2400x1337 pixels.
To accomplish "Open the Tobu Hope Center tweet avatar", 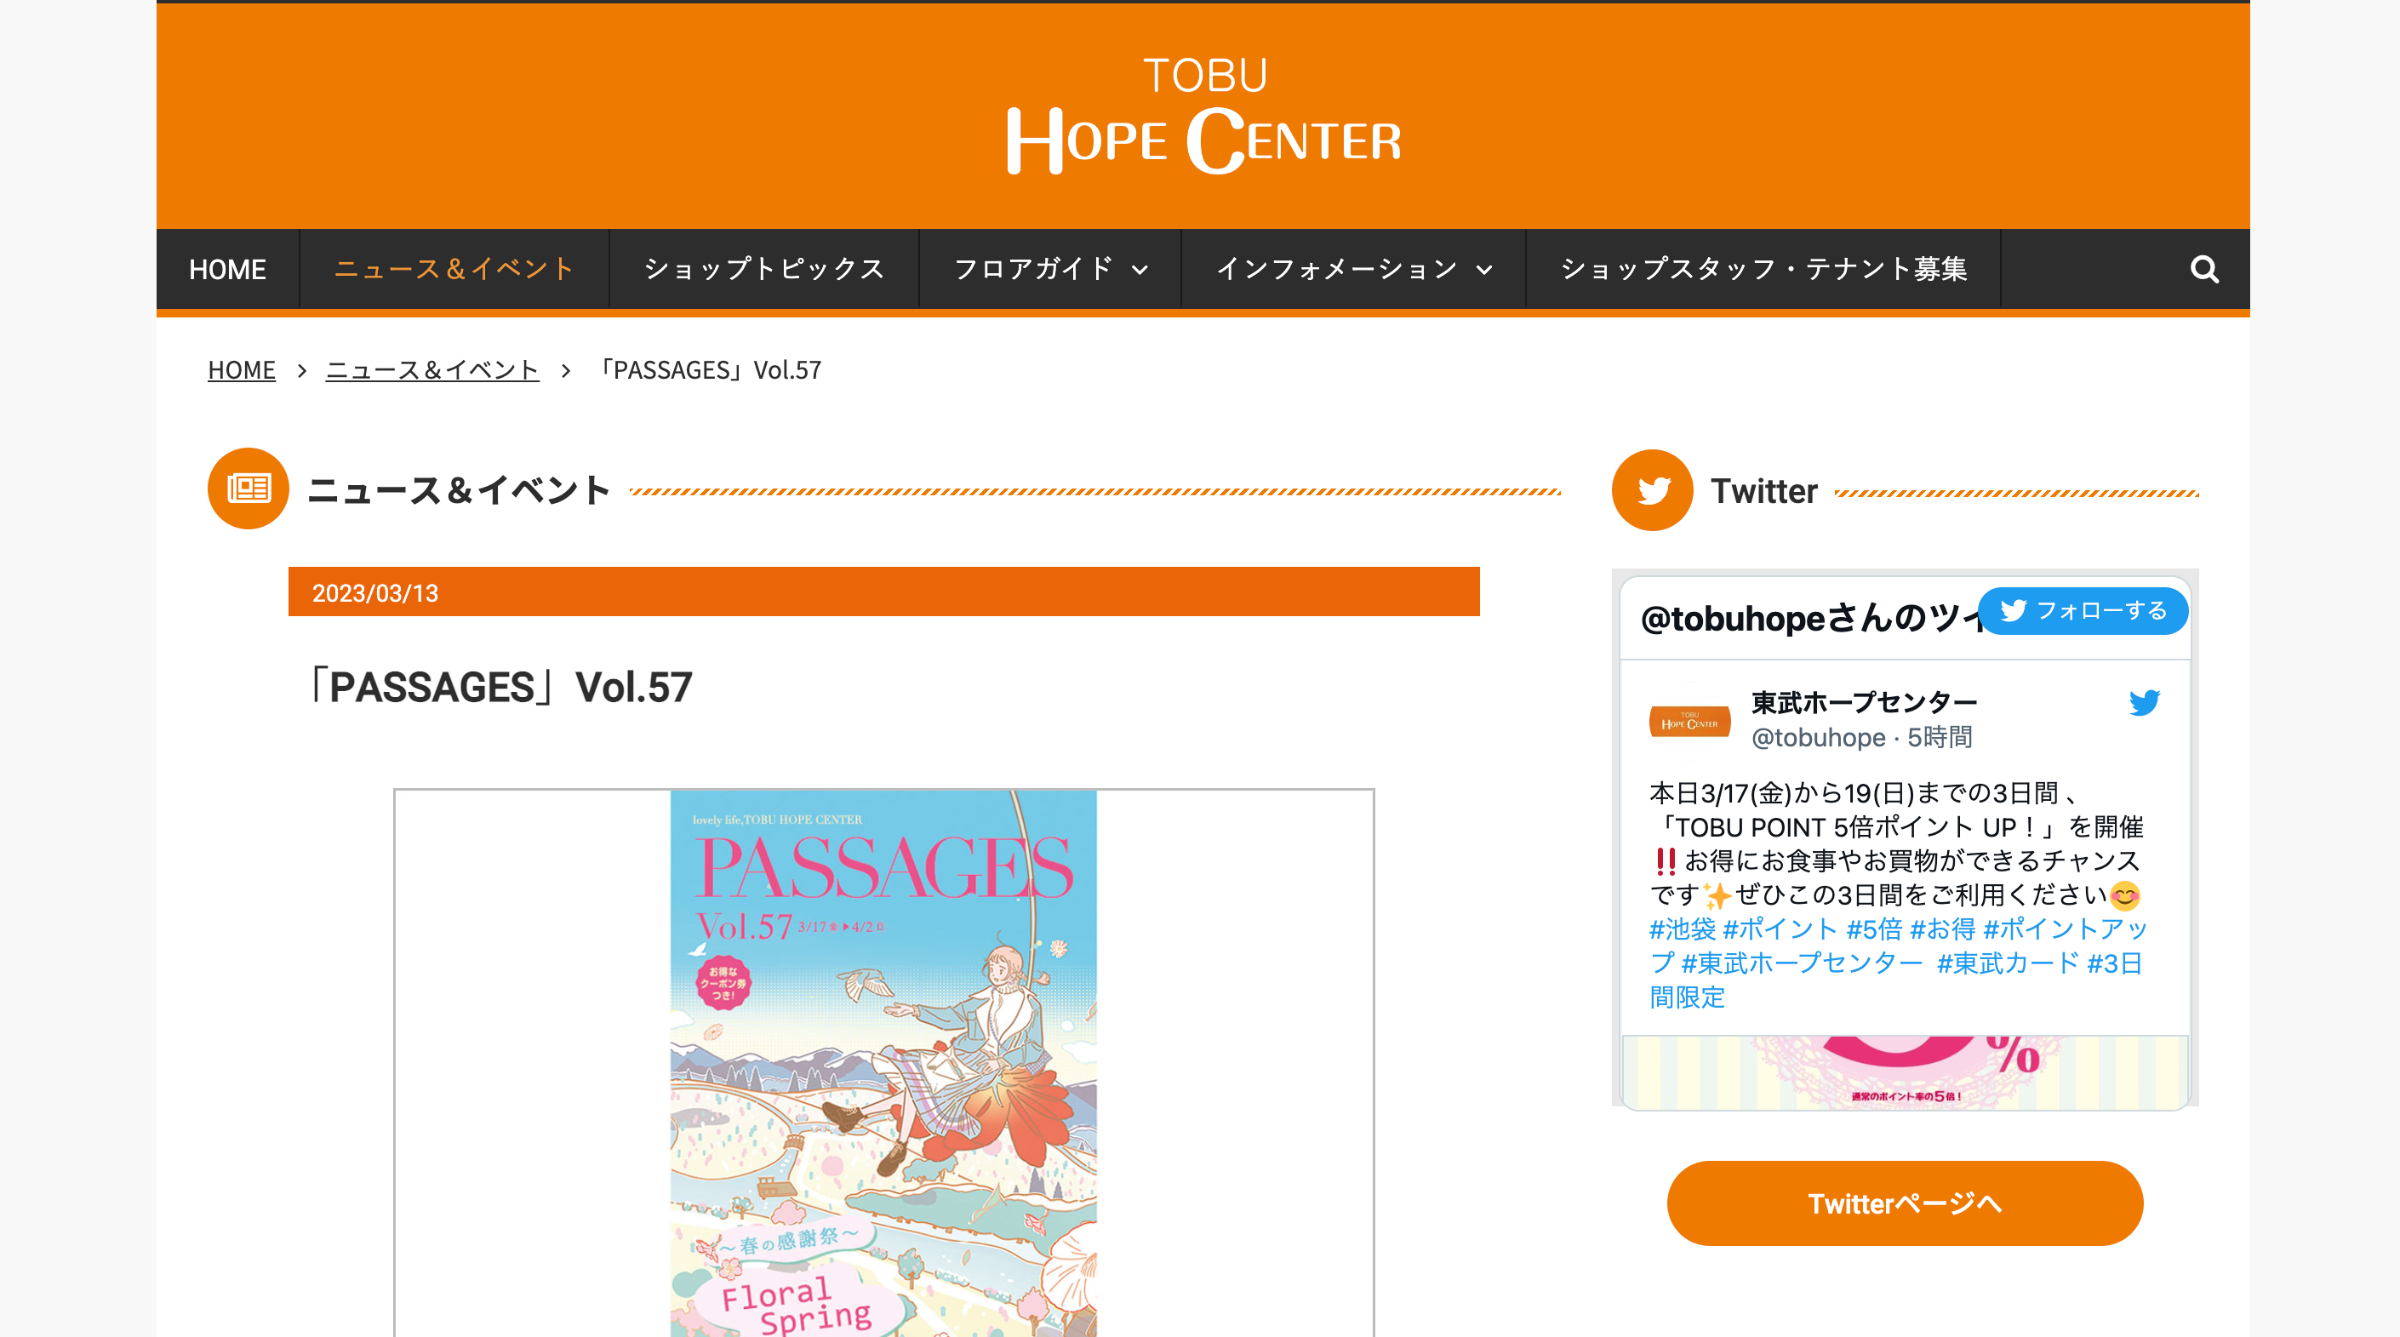I will 1690,721.
